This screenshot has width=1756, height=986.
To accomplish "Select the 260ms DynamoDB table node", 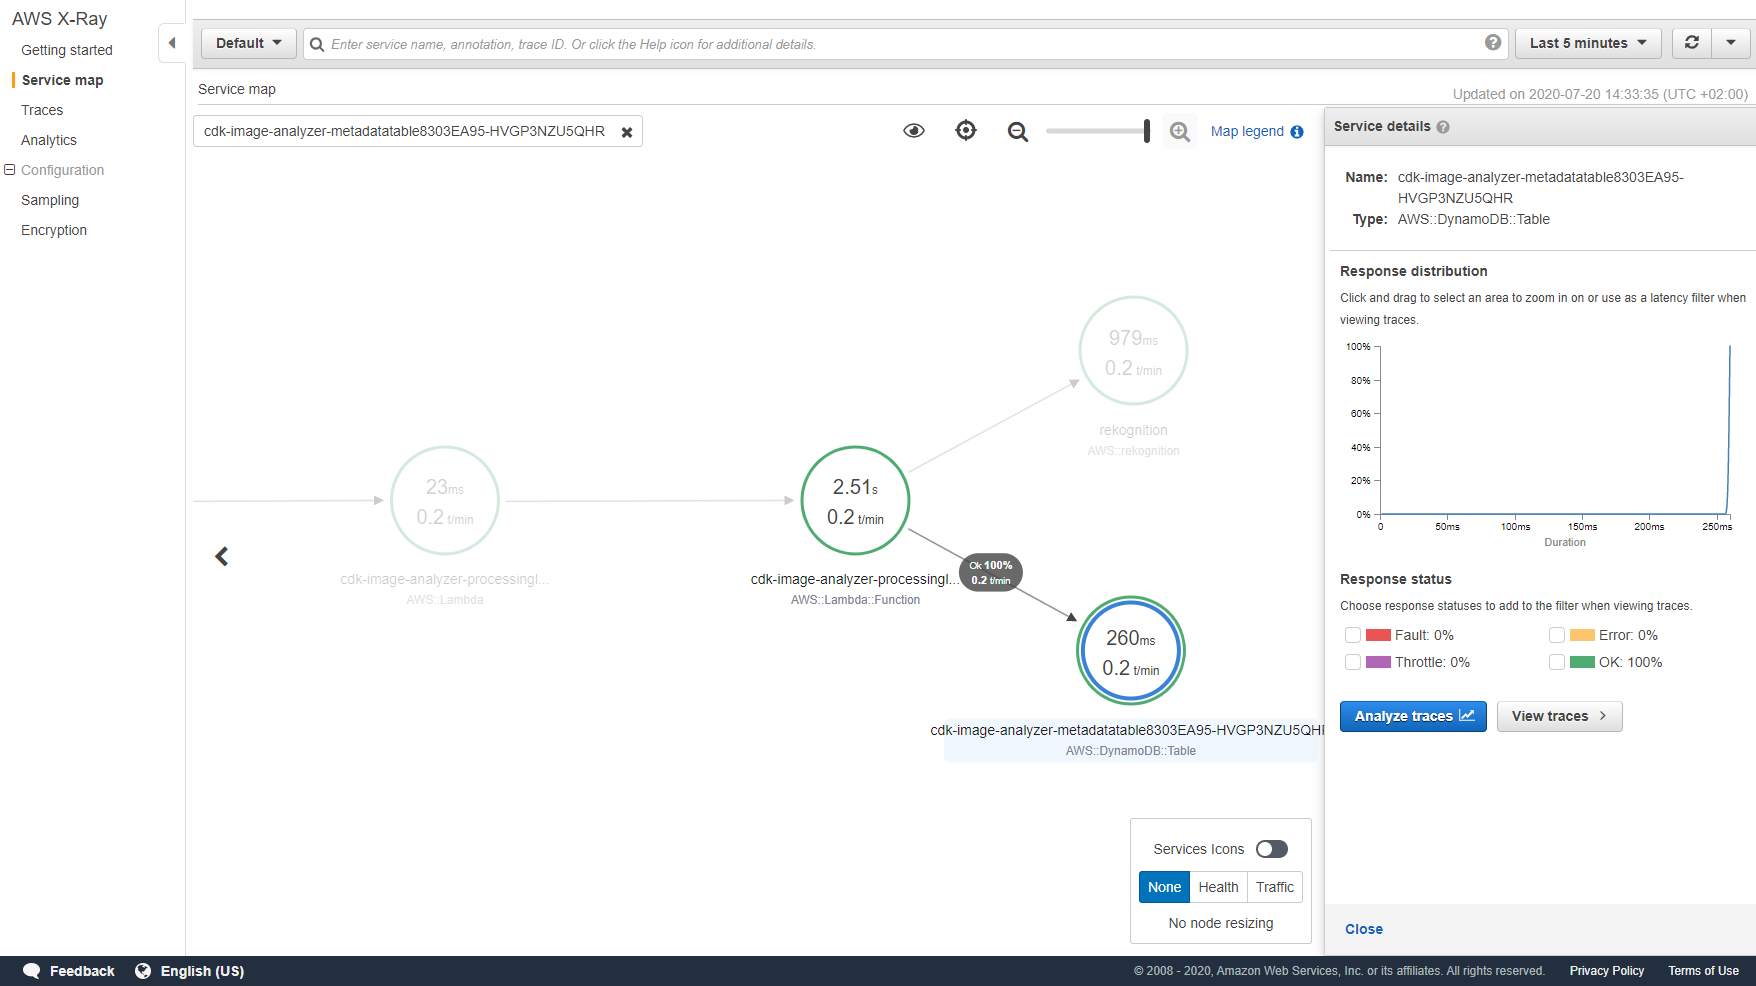I will (1131, 651).
